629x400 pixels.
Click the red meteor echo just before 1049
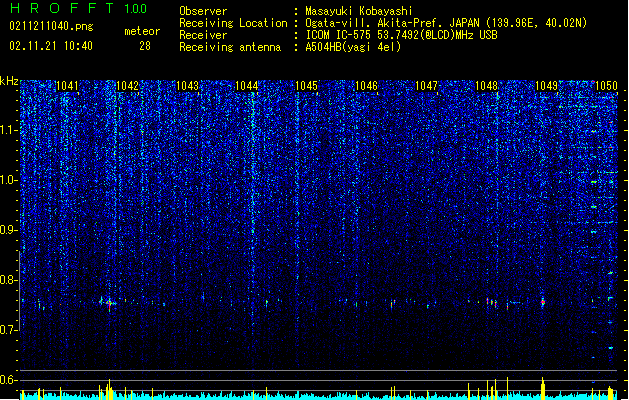pyautogui.click(x=543, y=302)
